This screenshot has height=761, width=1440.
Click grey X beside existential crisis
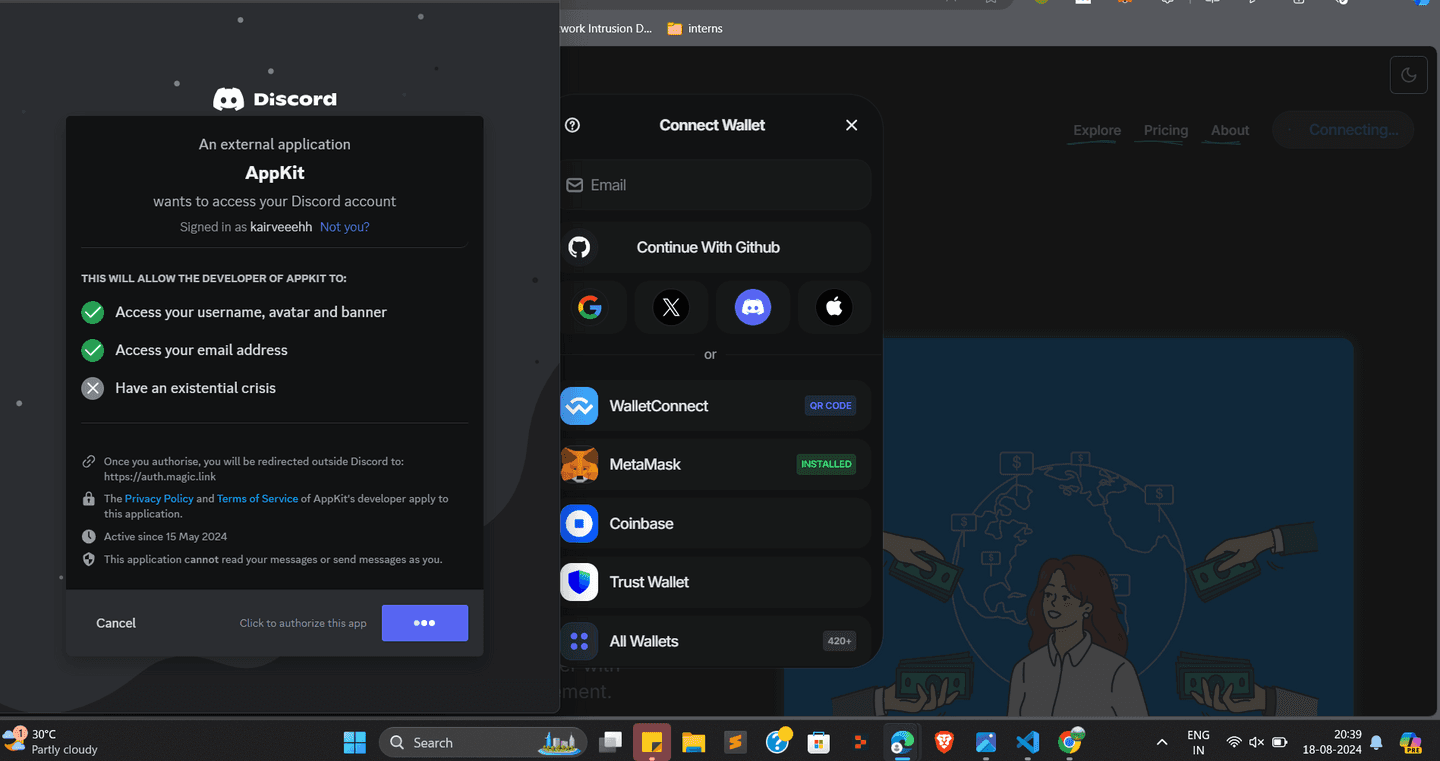click(93, 389)
